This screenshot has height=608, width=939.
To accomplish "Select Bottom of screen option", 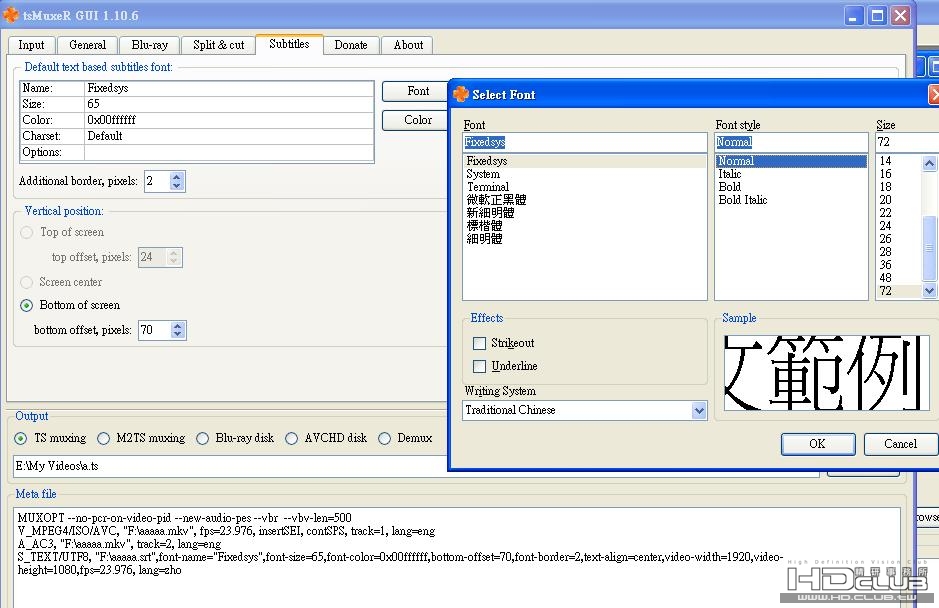I will coord(70,305).
